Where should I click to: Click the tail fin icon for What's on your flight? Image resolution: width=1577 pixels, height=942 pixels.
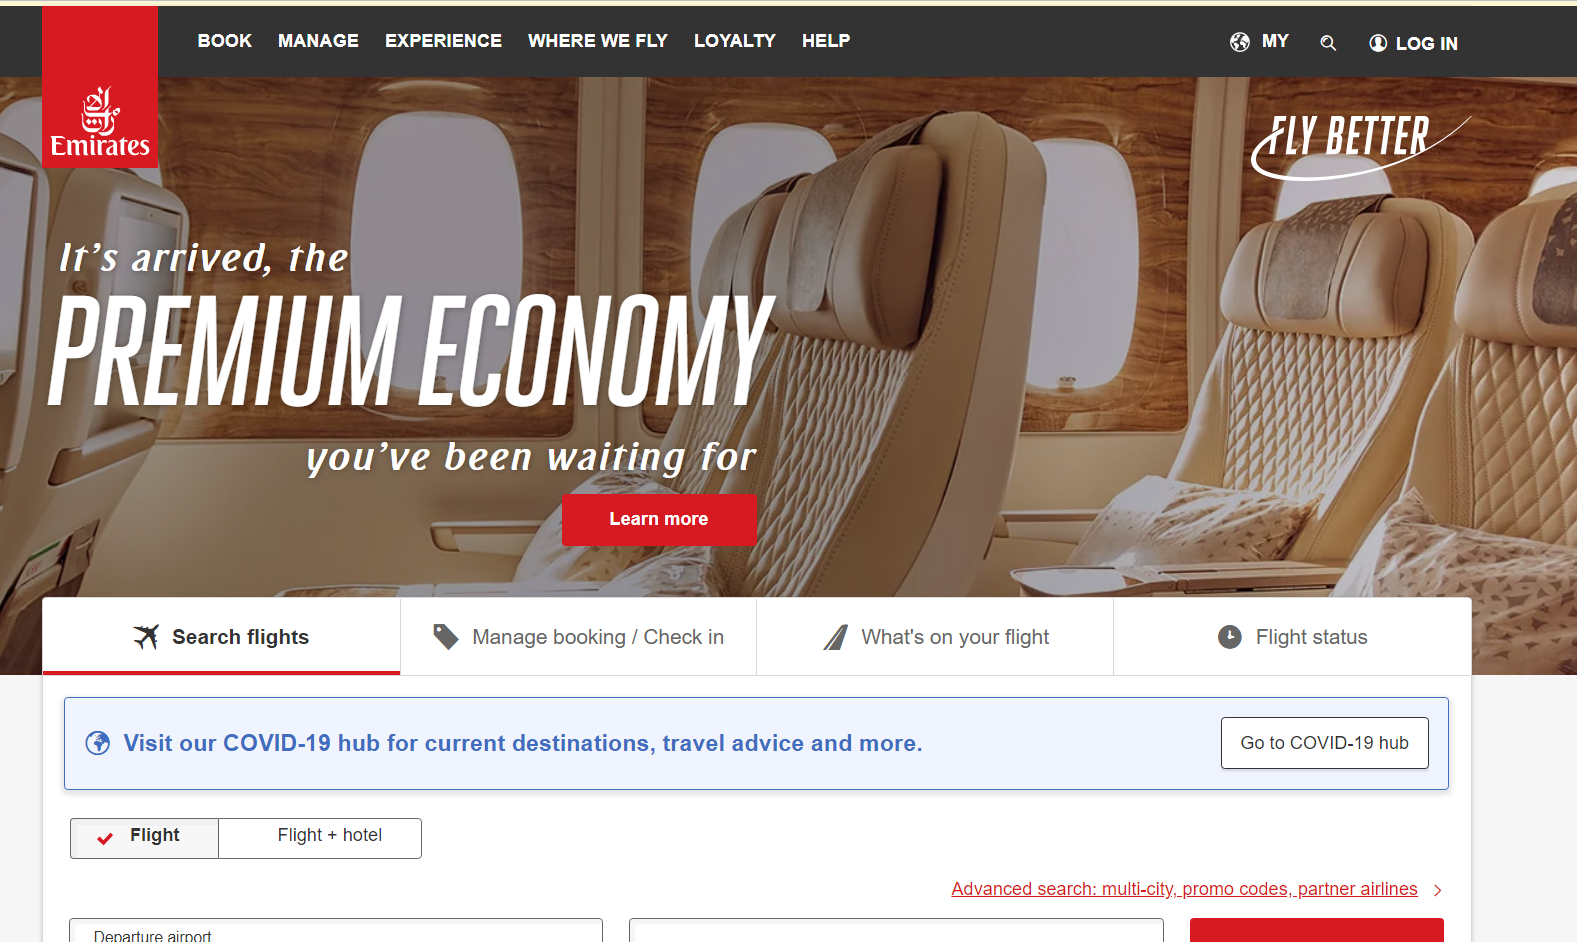[x=836, y=637]
